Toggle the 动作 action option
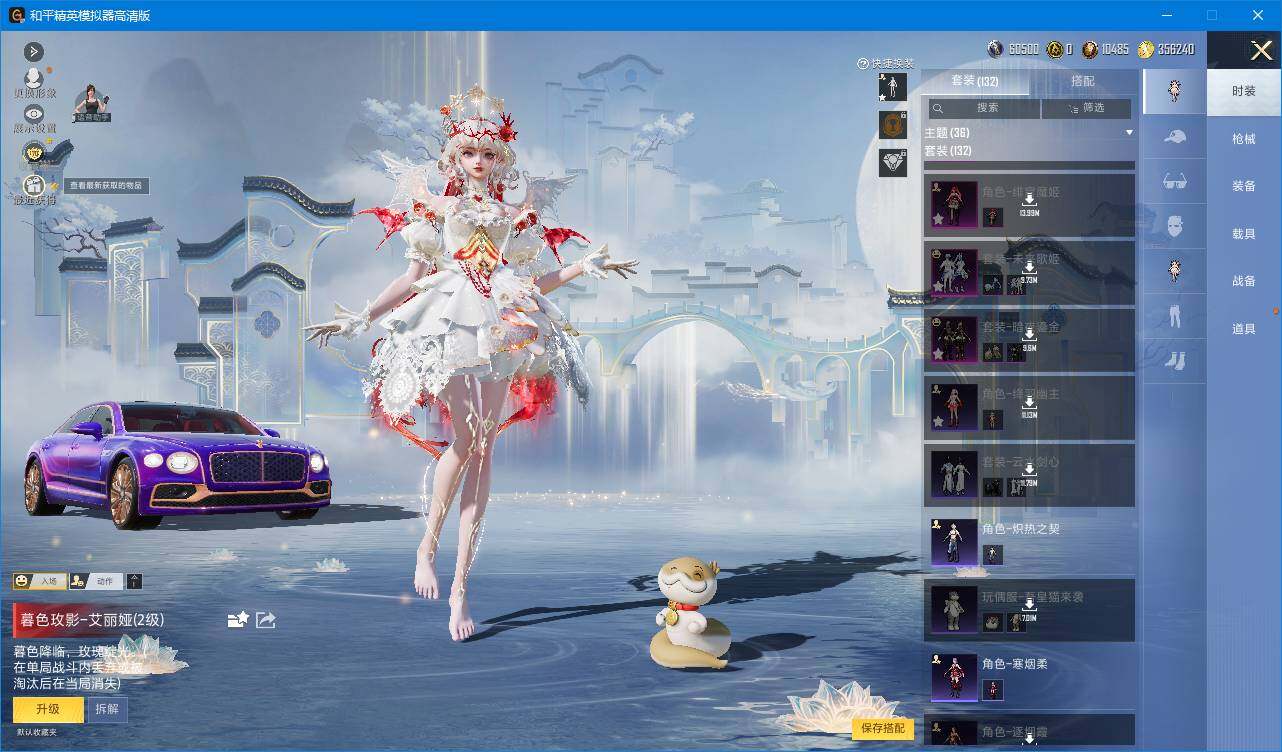 (x=96, y=581)
